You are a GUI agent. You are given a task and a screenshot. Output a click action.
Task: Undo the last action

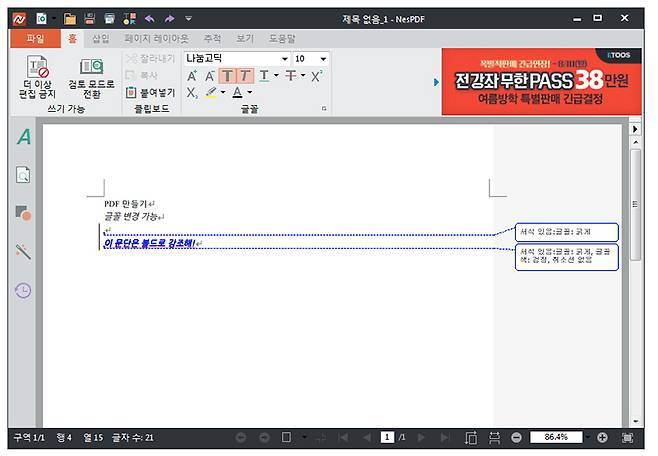[149, 18]
